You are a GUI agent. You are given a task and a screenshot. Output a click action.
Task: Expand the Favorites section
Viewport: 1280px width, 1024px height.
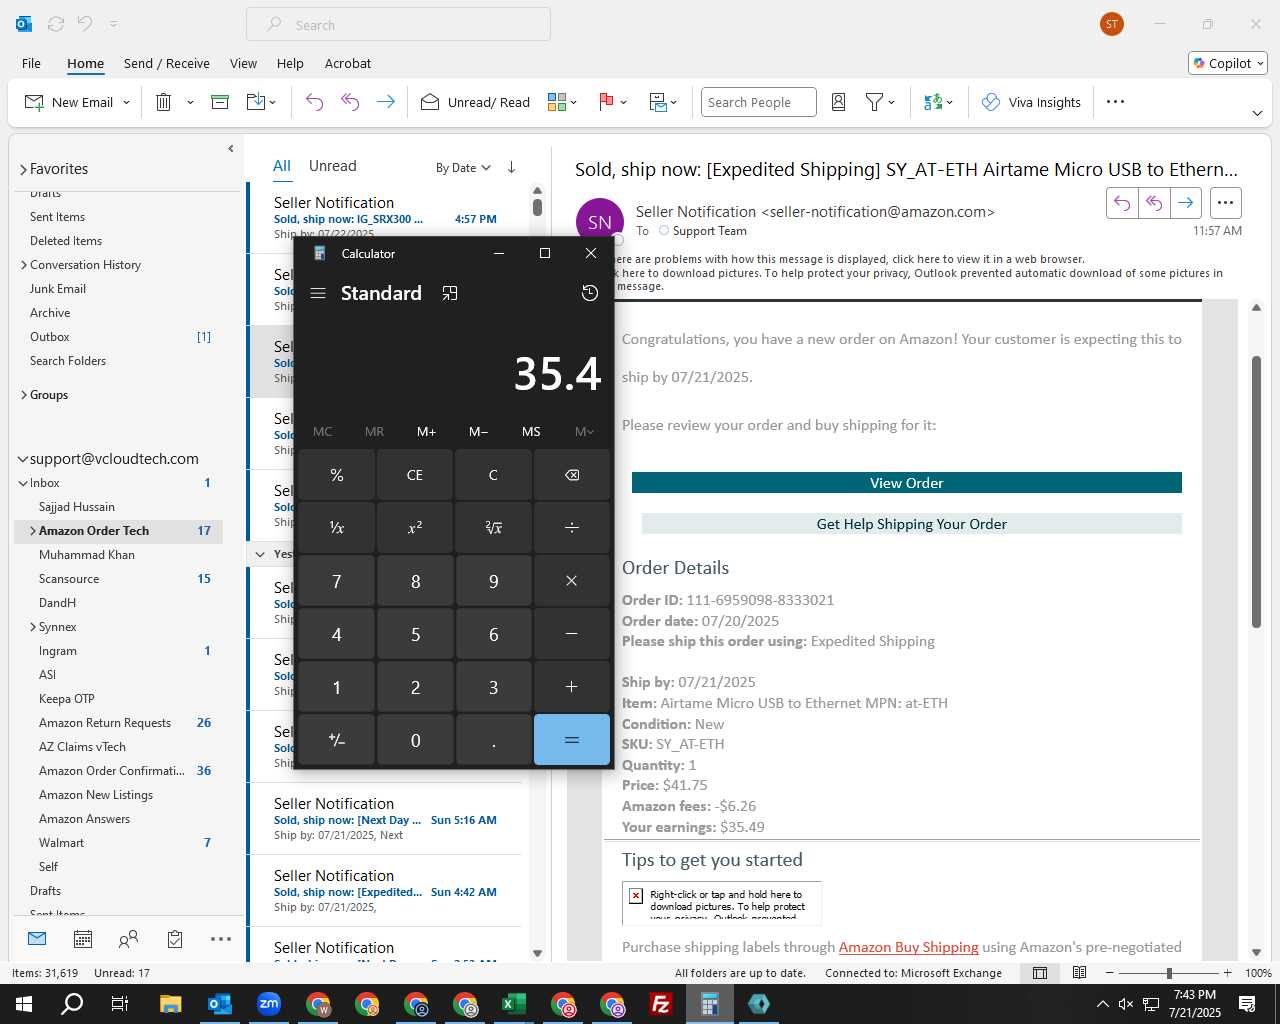(x=23, y=170)
